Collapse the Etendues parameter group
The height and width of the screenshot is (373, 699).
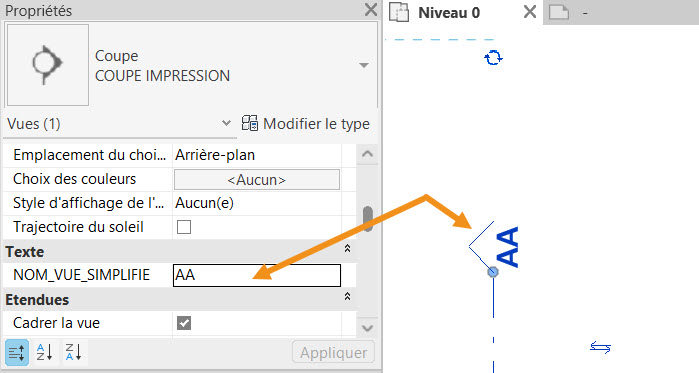[x=347, y=296]
